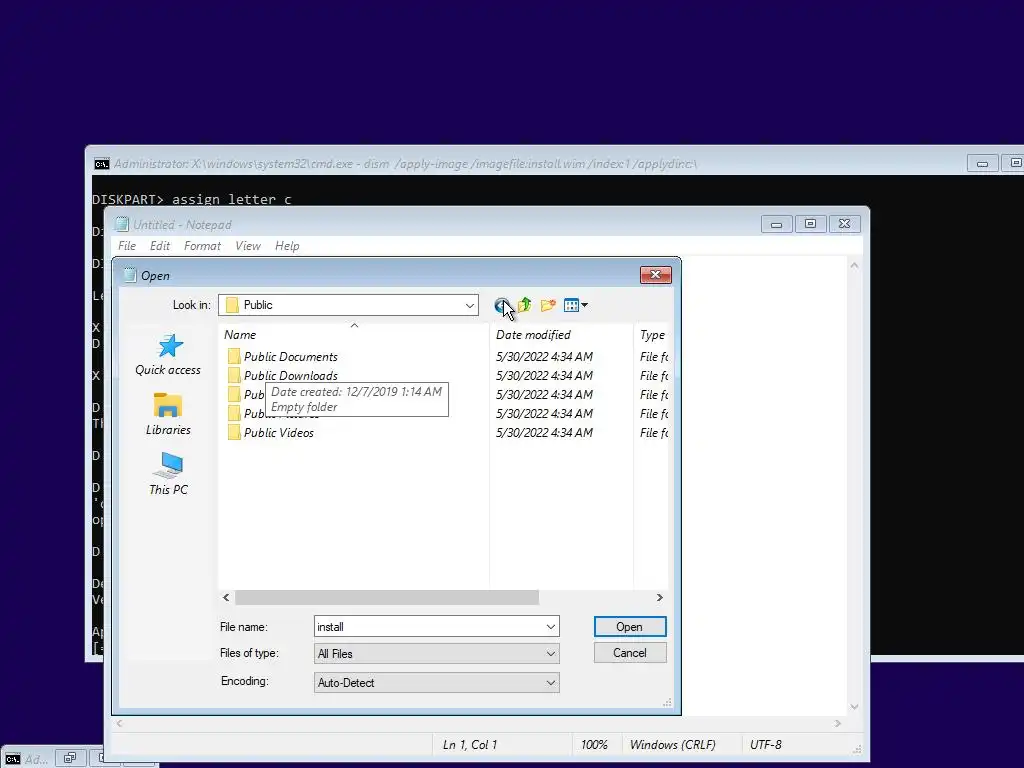The image size is (1024, 768).
Task: Open the Files of type dropdown
Action: 436,654
